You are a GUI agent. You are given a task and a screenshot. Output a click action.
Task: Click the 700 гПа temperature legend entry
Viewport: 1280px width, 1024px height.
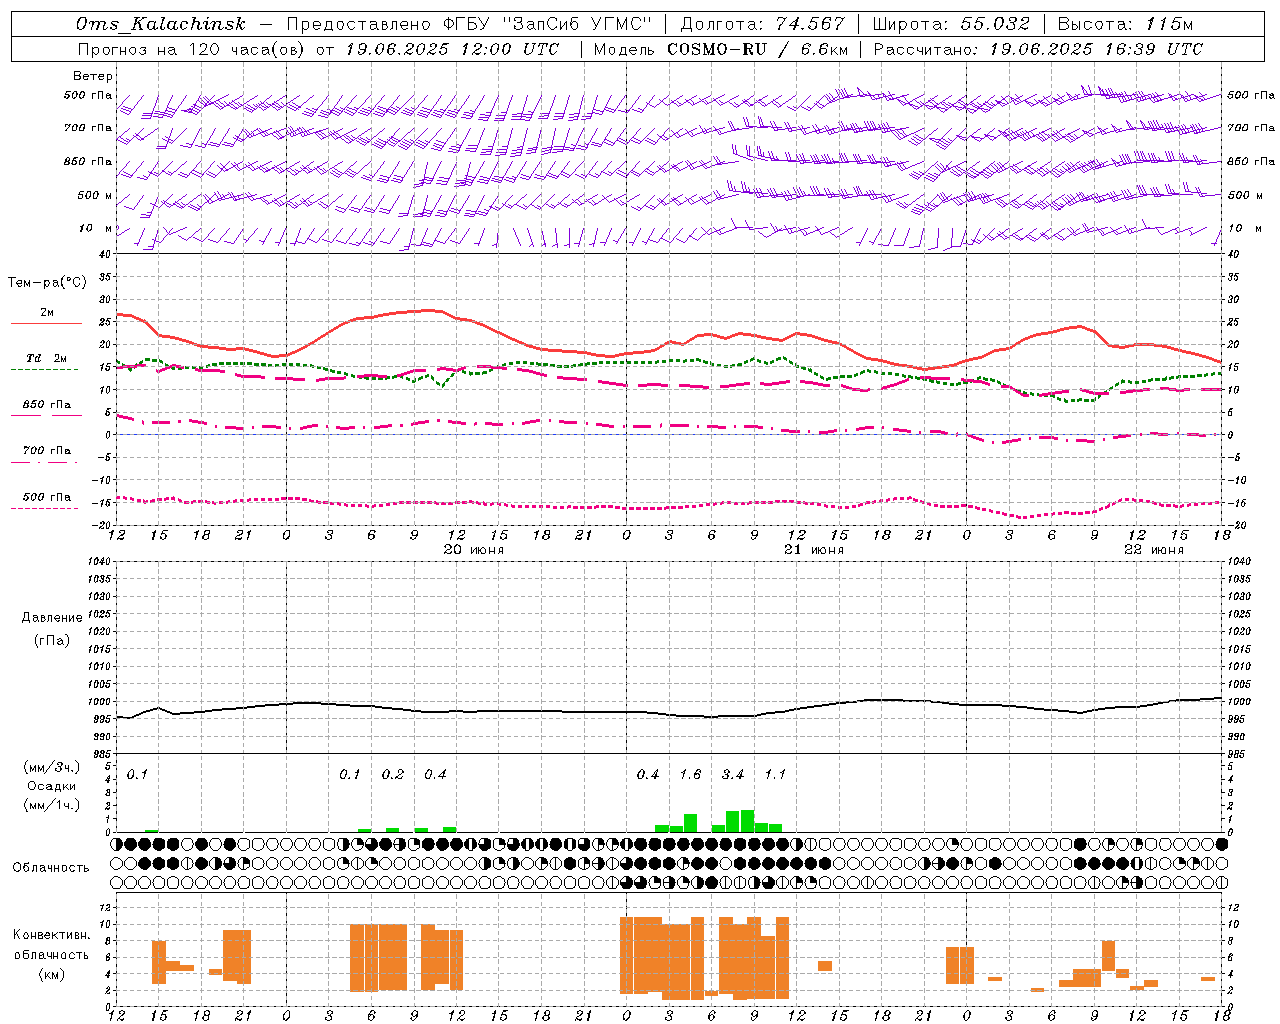point(47,451)
